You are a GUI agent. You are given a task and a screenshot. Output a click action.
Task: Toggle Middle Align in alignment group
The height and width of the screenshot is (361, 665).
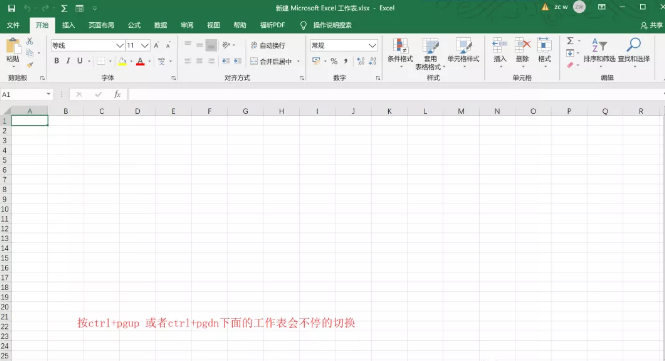point(199,44)
